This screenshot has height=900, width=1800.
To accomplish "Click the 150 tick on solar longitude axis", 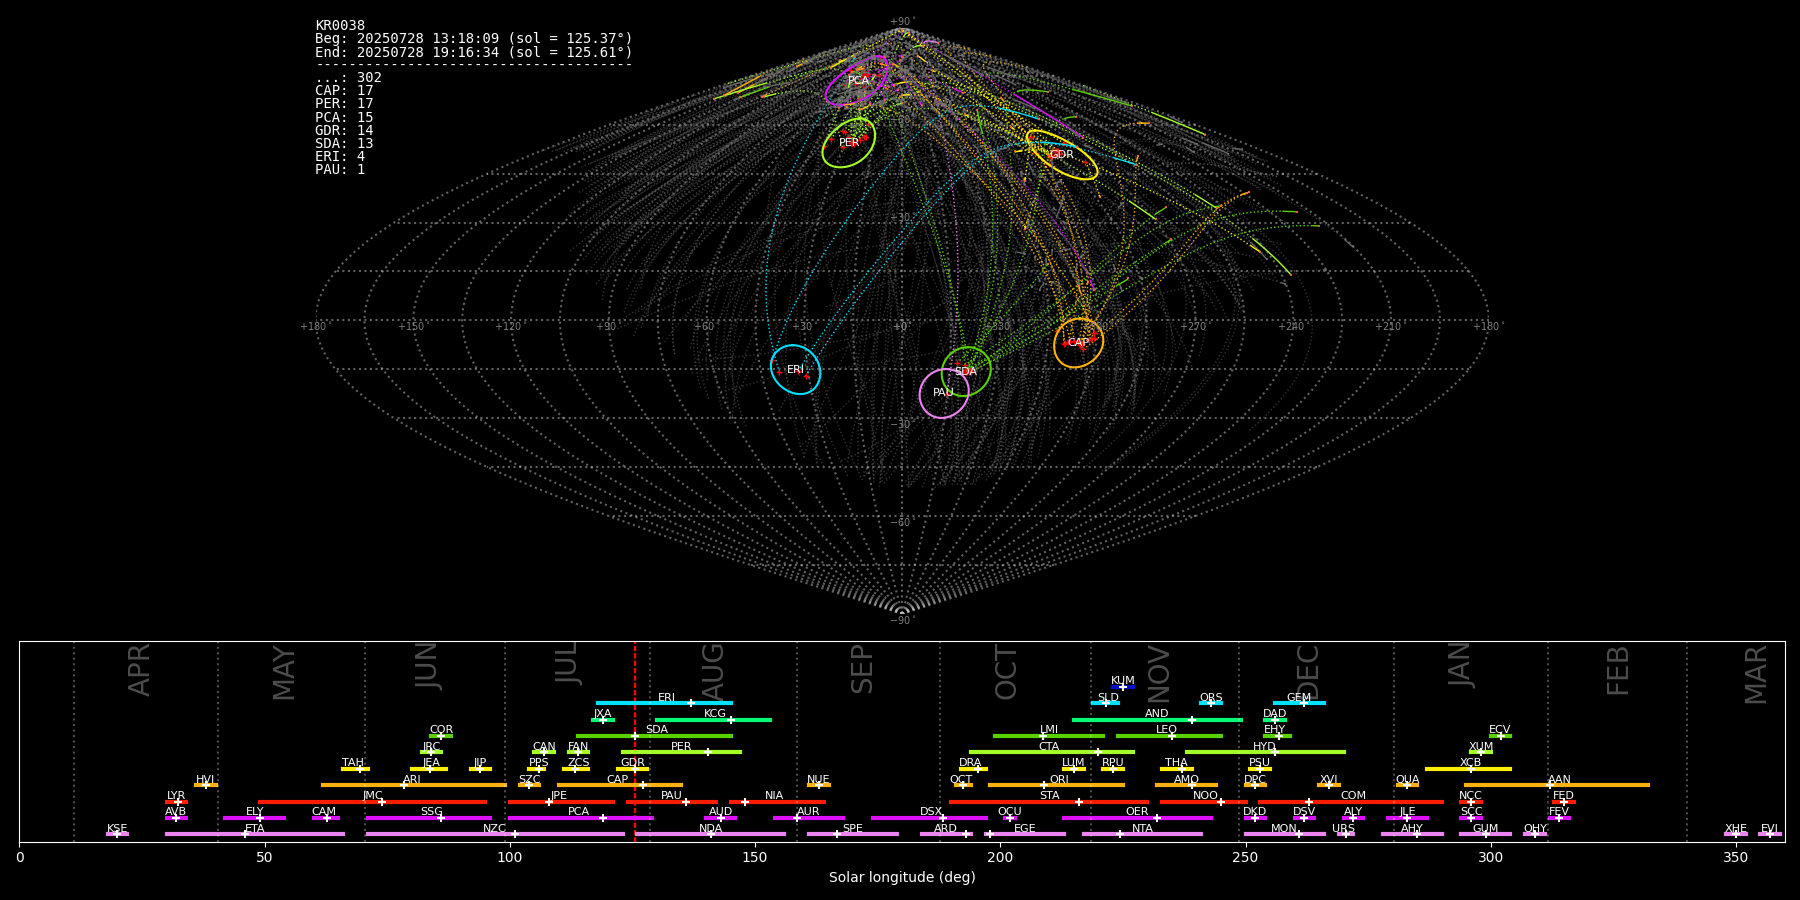I will coord(755,857).
